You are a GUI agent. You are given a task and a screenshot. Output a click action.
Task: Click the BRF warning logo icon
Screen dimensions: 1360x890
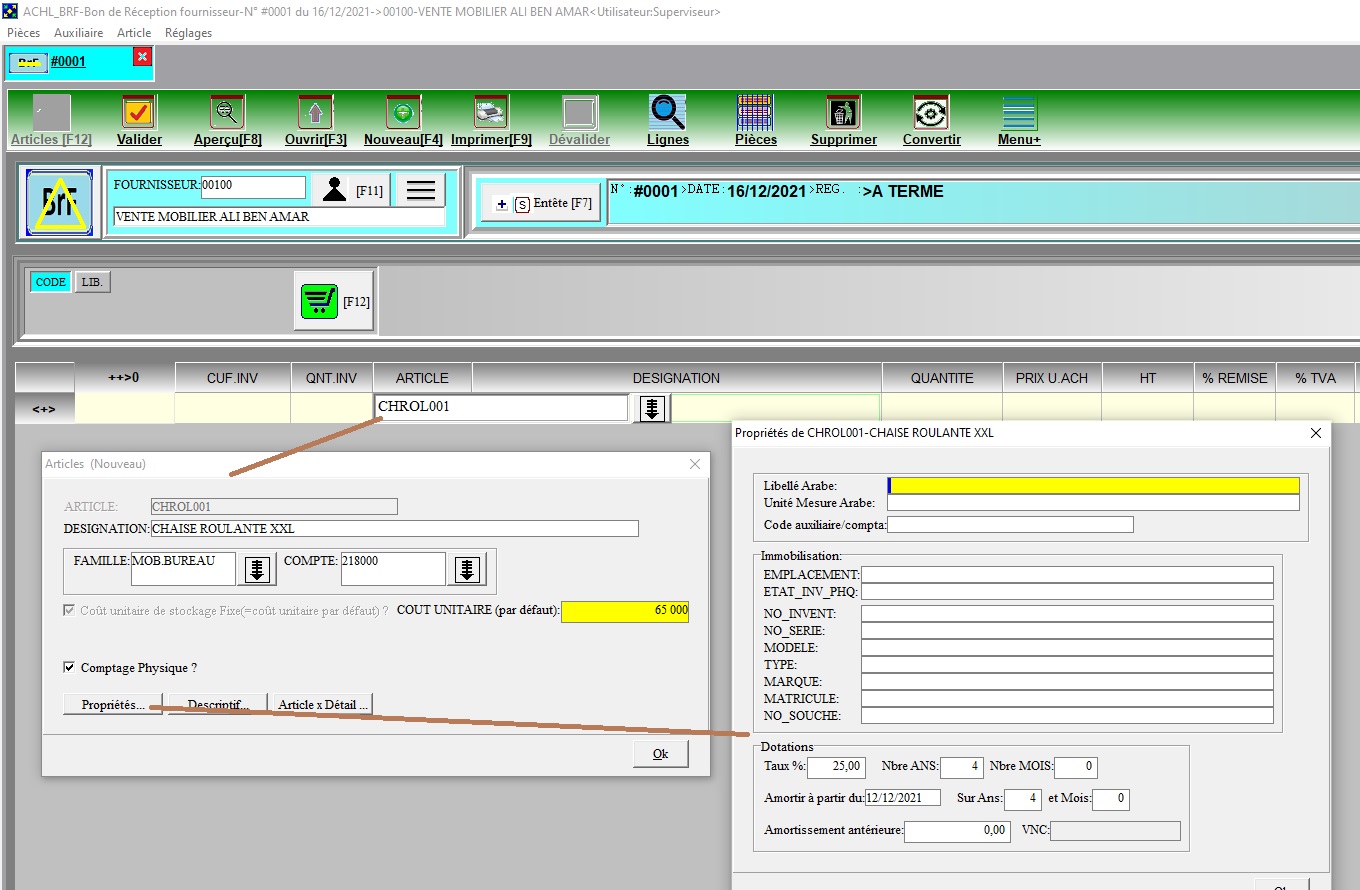tap(61, 203)
